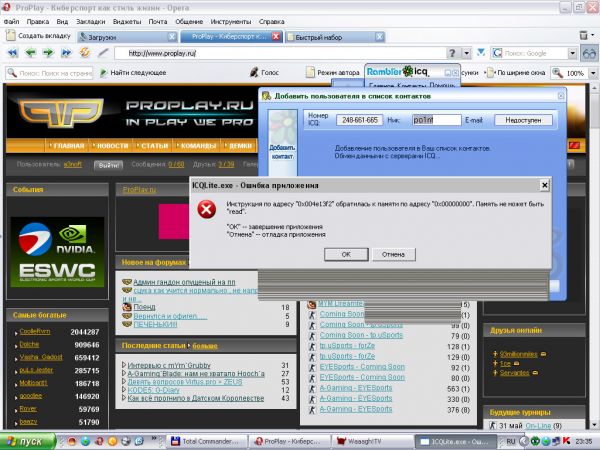Open the trash can dropdown arrow
The image size is (600, 450).
[x=593, y=35]
